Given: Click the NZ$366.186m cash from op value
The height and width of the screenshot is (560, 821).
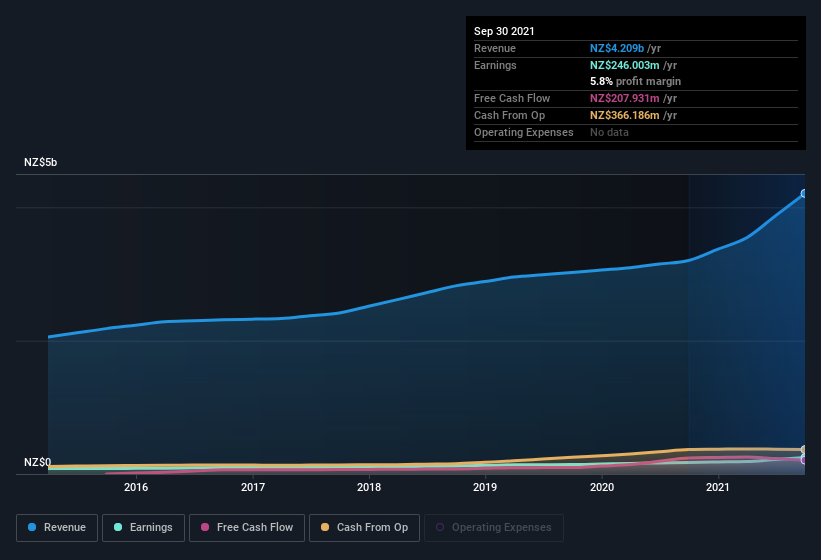Looking at the screenshot, I should coord(625,115).
